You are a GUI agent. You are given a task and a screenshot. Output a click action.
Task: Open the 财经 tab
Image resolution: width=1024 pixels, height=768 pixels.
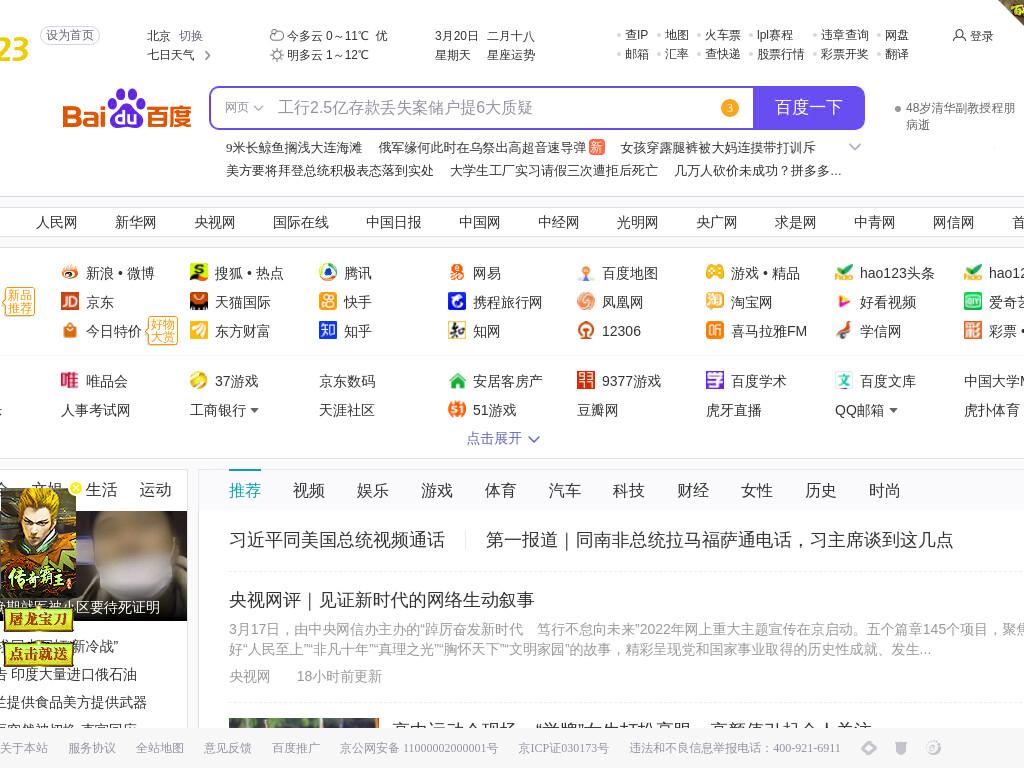pyautogui.click(x=692, y=490)
